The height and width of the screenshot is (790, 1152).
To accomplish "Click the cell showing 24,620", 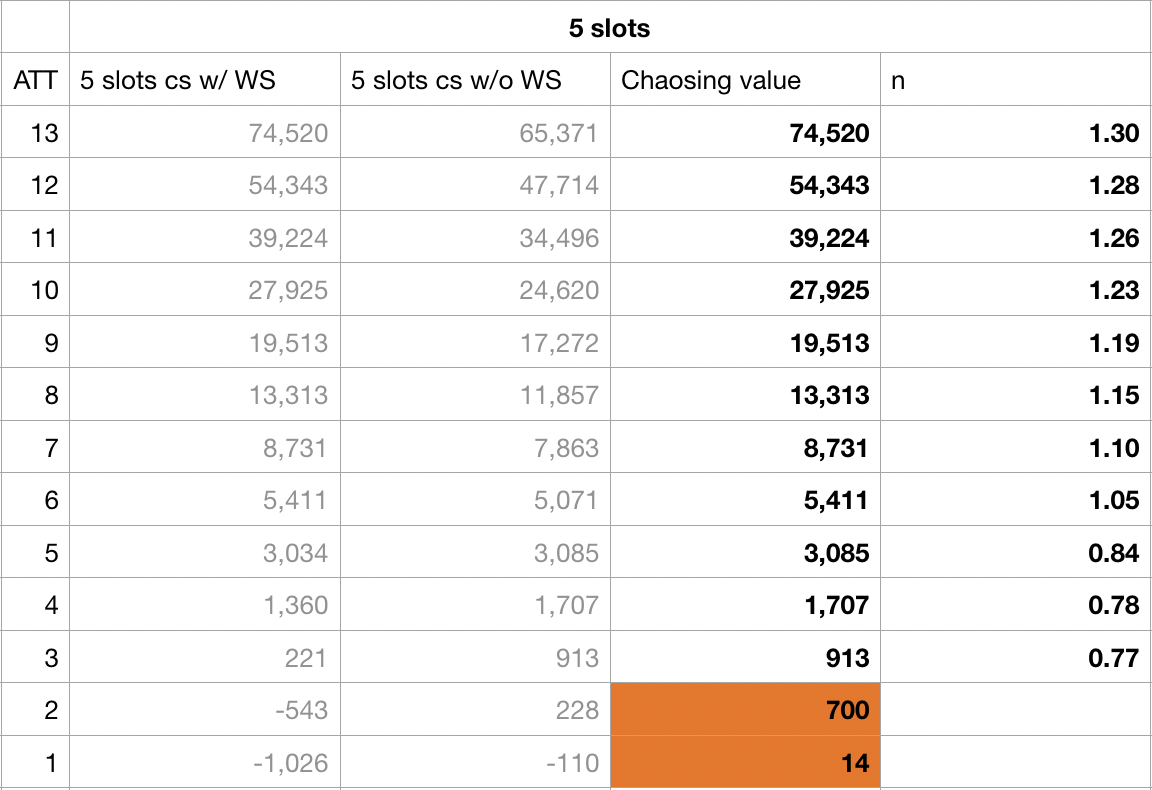I will pyautogui.click(x=475, y=290).
